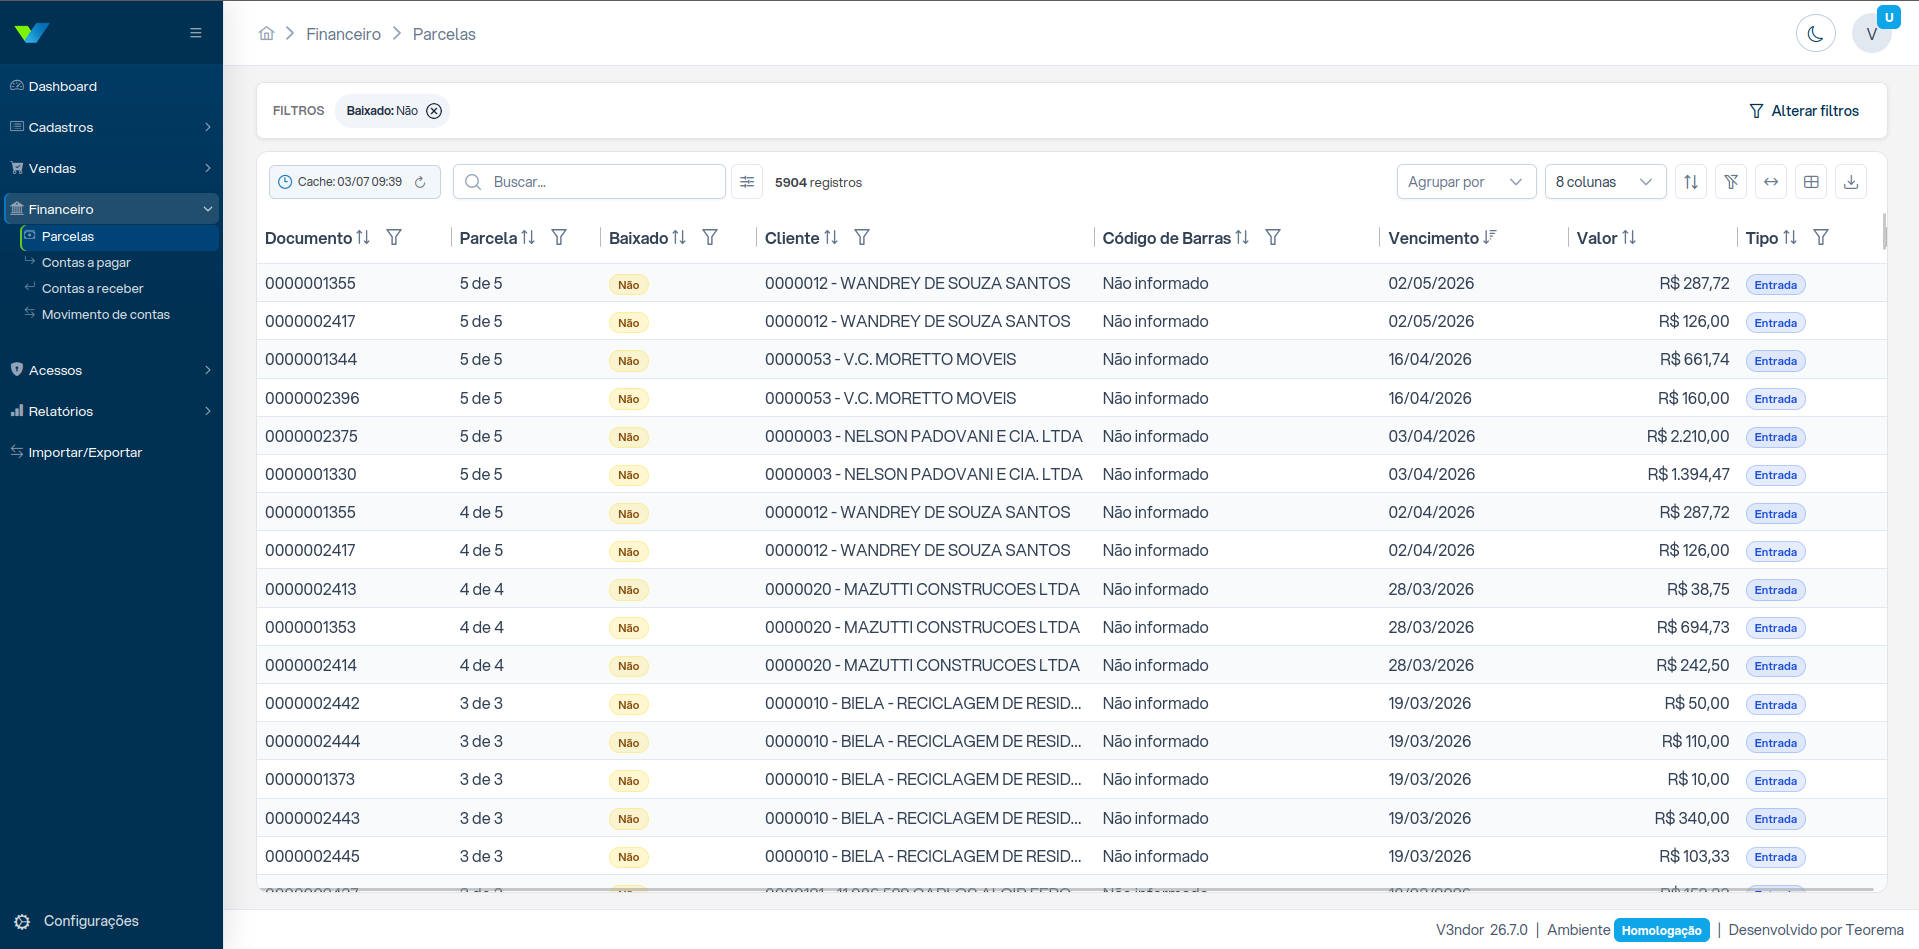Clear all column filters icon

pyautogui.click(x=1731, y=182)
